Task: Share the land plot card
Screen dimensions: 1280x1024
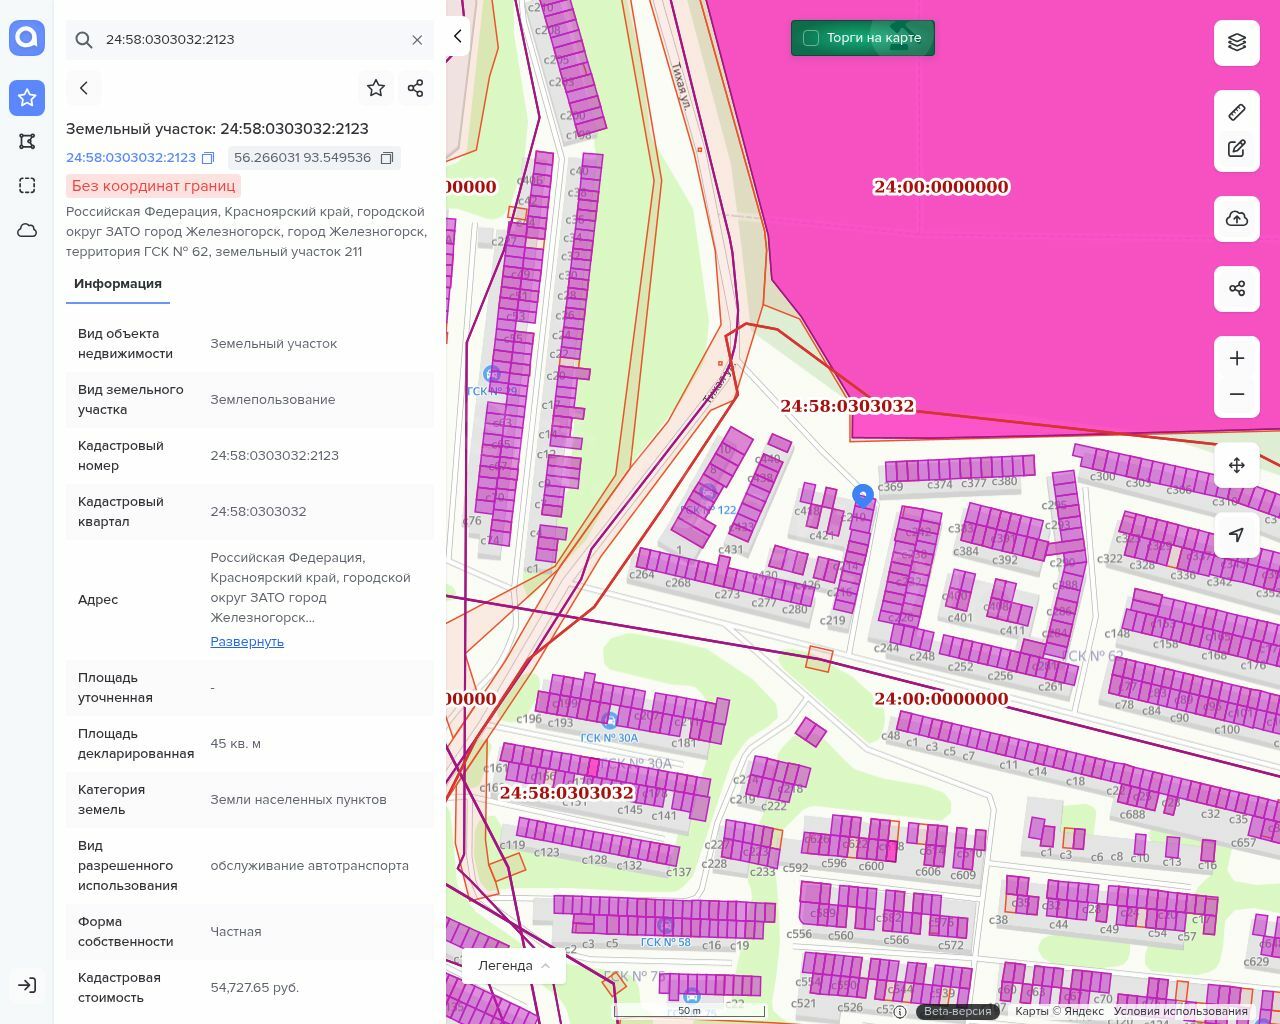Action: [x=416, y=88]
